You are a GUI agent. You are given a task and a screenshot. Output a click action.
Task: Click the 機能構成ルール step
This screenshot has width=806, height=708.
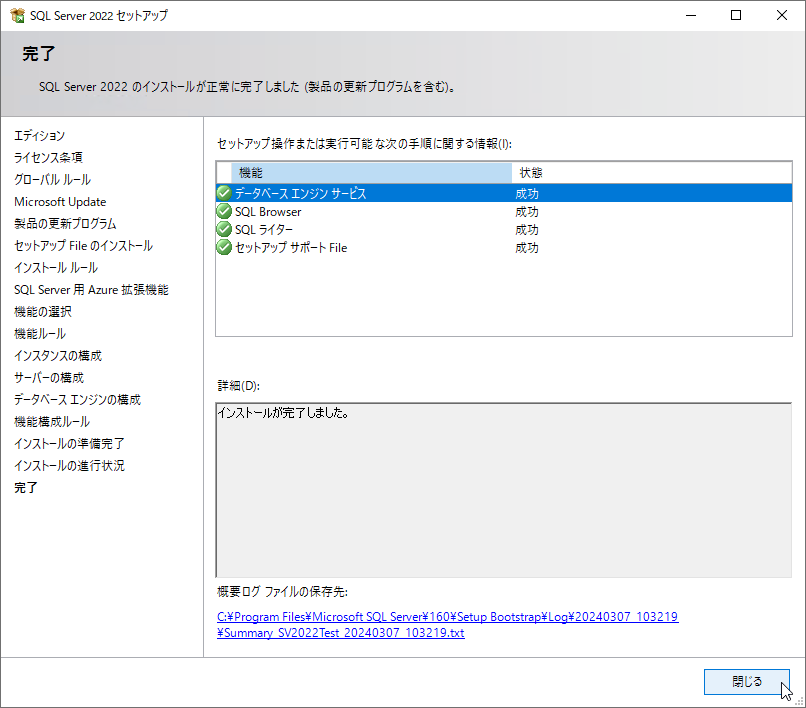tap(52, 422)
